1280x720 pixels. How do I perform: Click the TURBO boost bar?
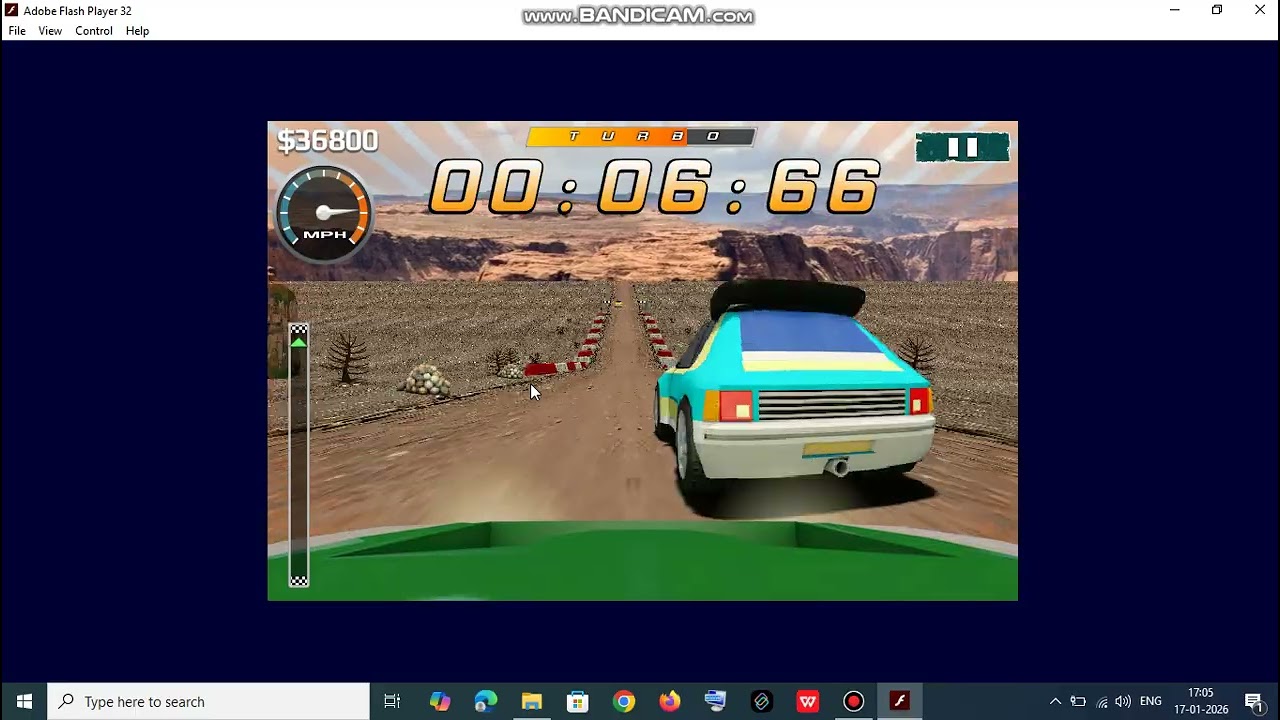(641, 136)
